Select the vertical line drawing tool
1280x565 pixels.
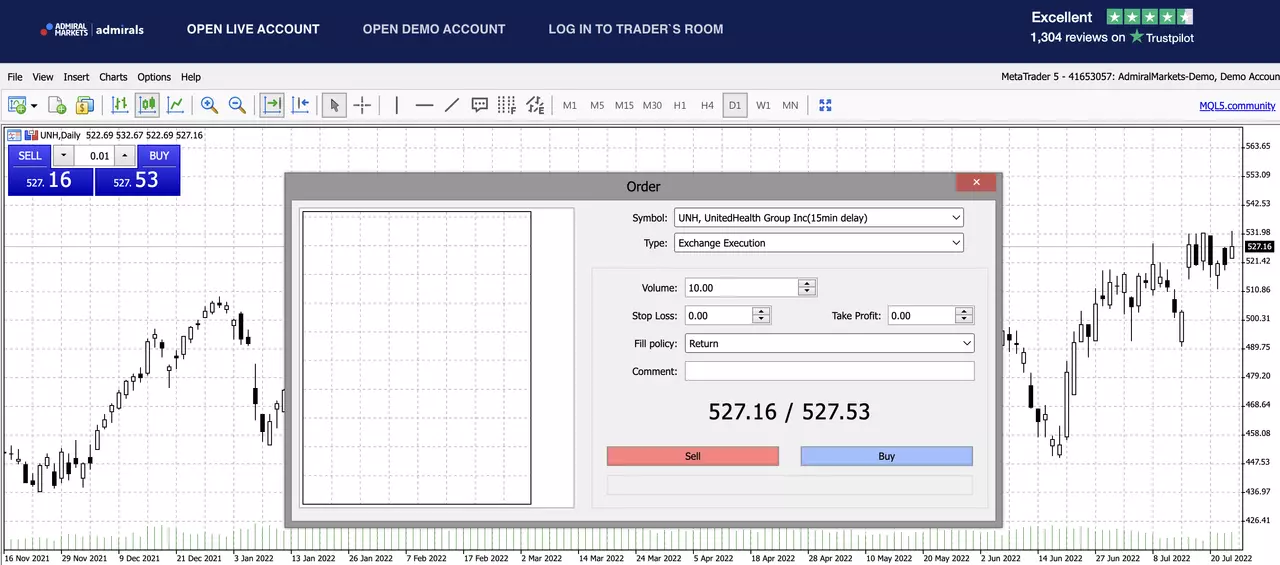pyautogui.click(x=397, y=104)
